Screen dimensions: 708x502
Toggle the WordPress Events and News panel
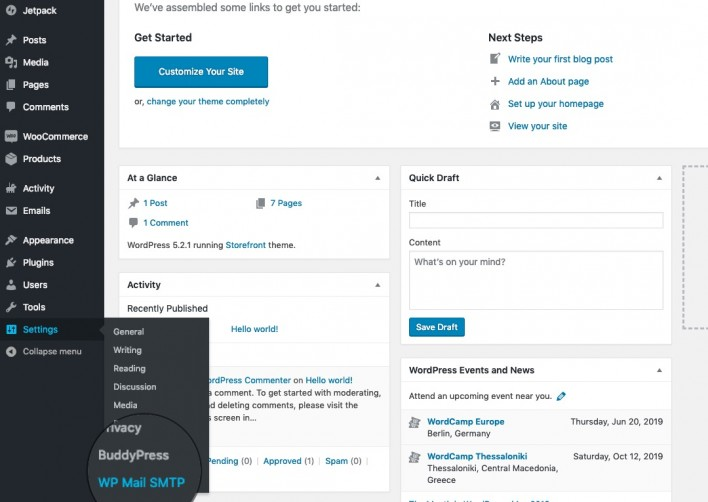pyautogui.click(x=659, y=370)
